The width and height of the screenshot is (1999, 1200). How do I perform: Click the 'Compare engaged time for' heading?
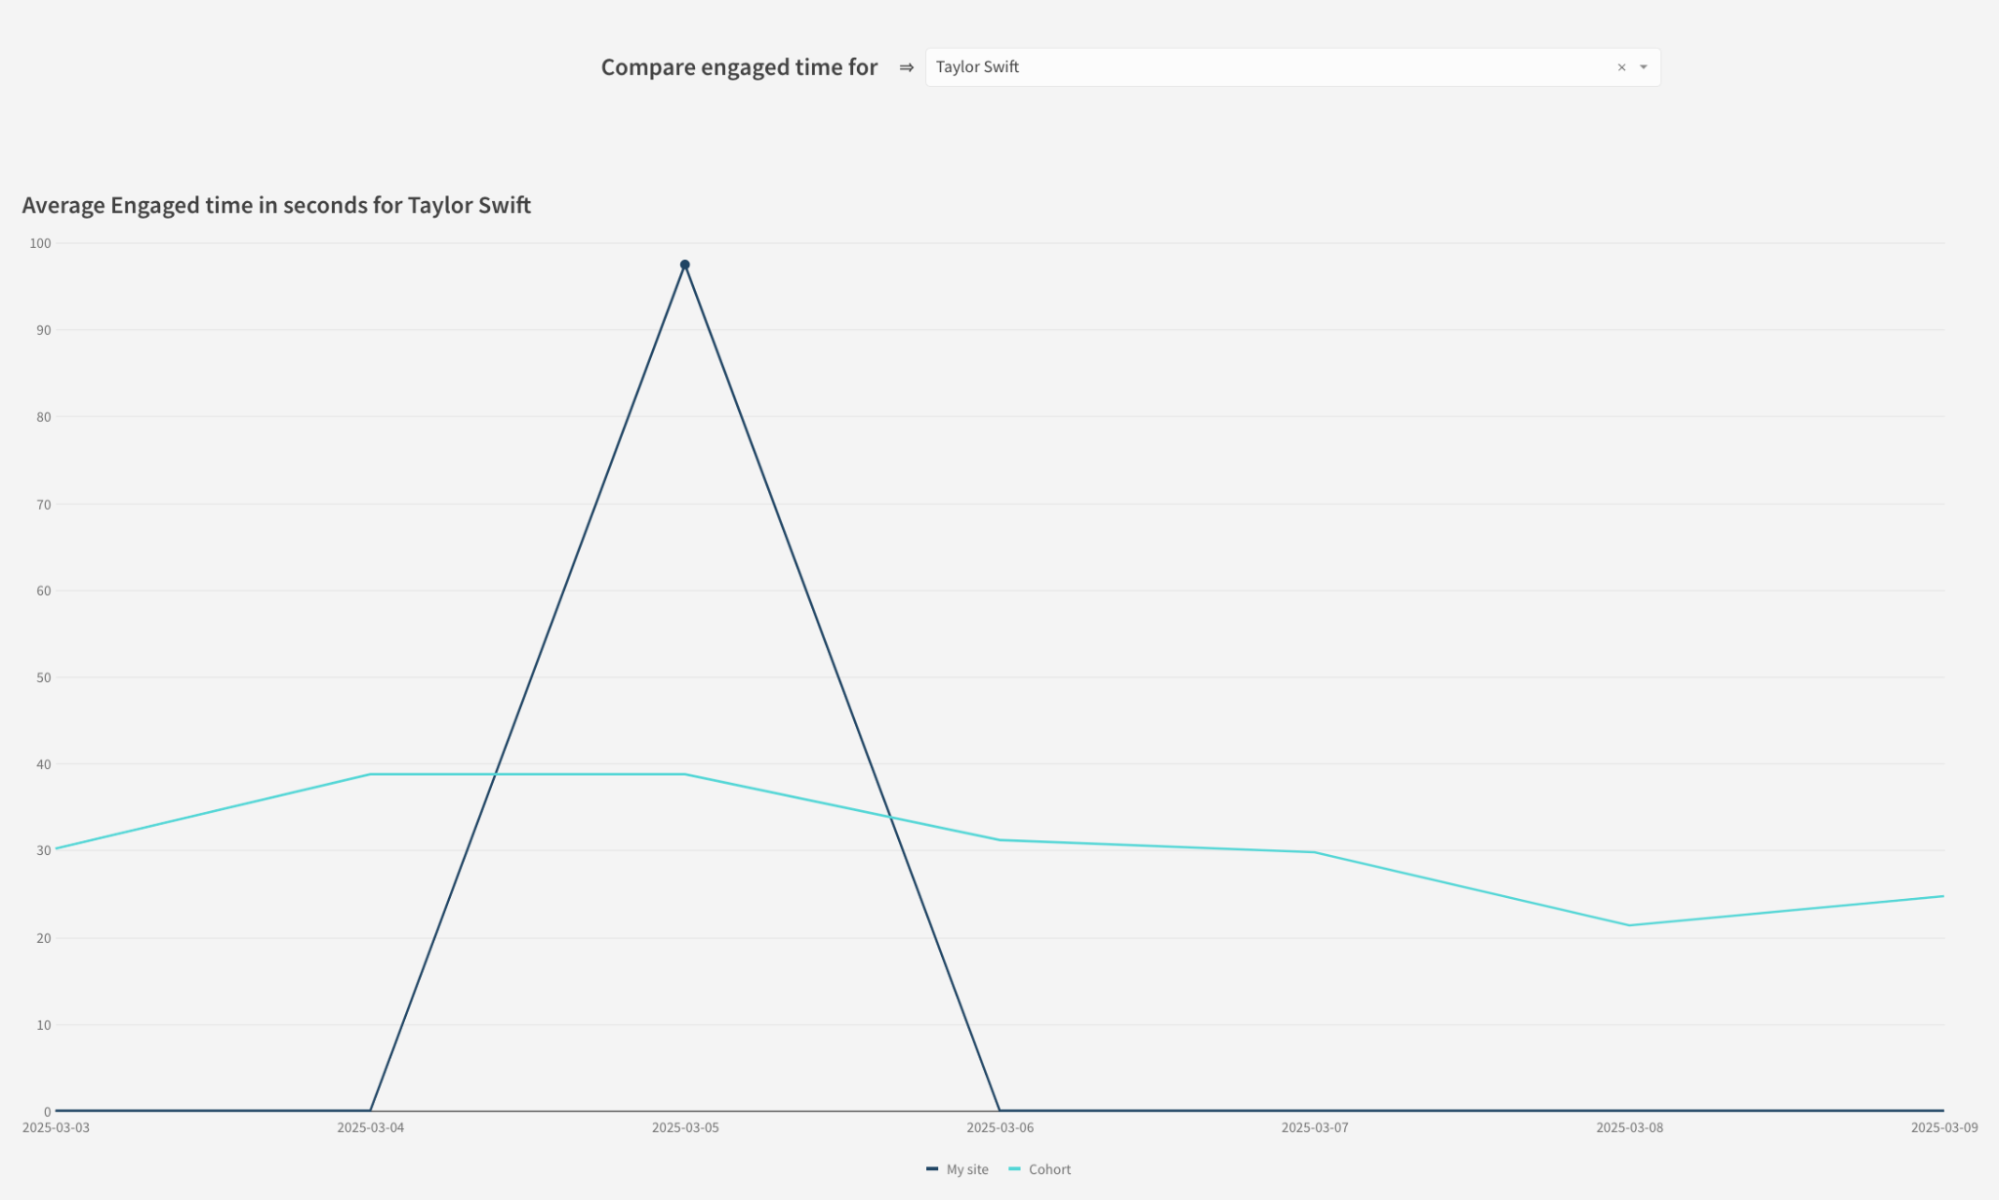[739, 67]
